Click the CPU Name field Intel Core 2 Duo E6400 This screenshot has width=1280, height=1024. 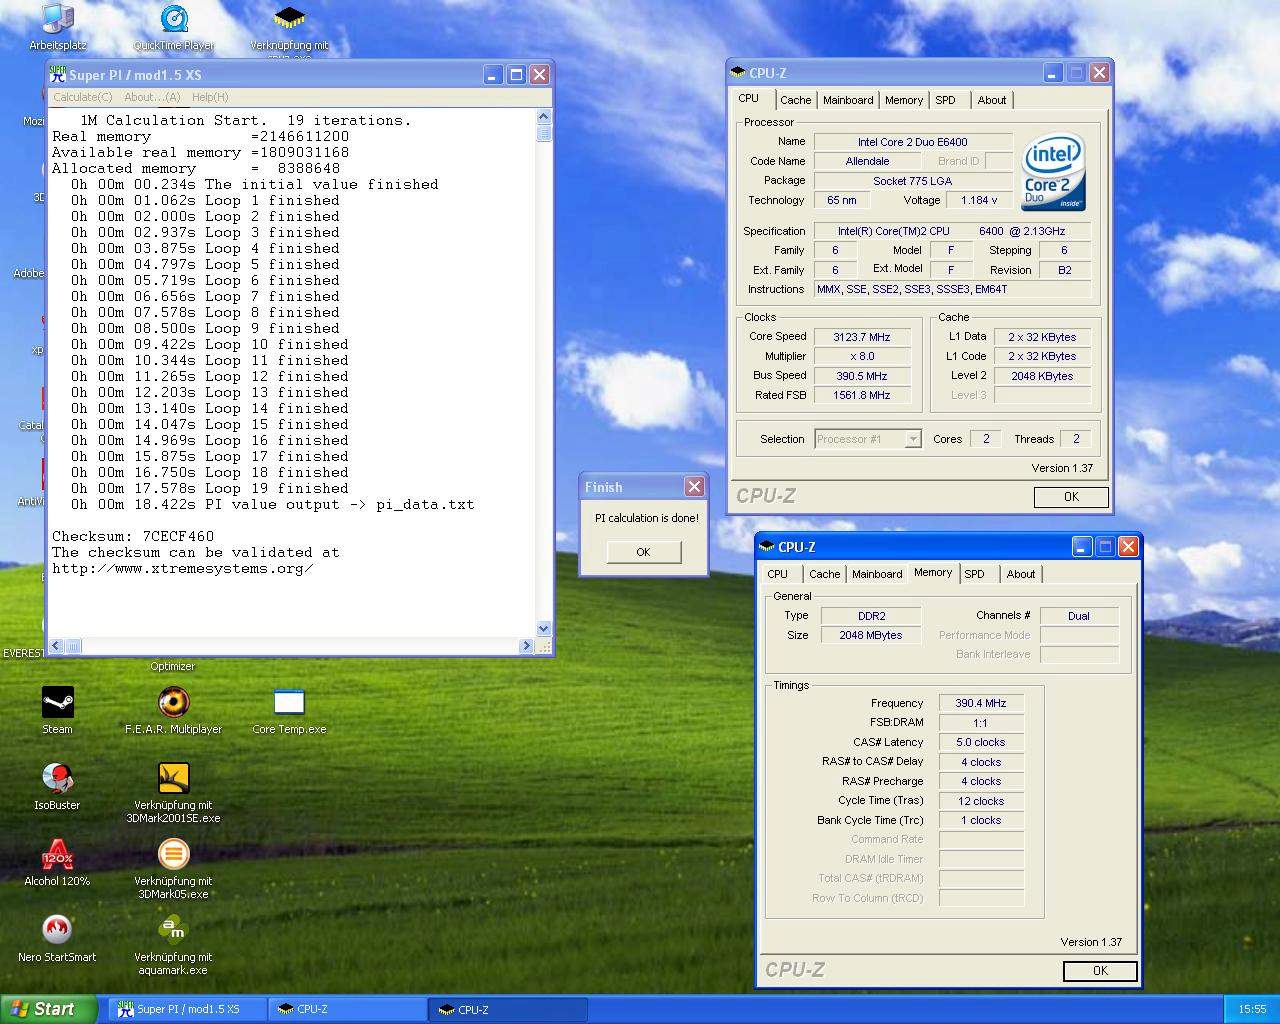coord(913,142)
